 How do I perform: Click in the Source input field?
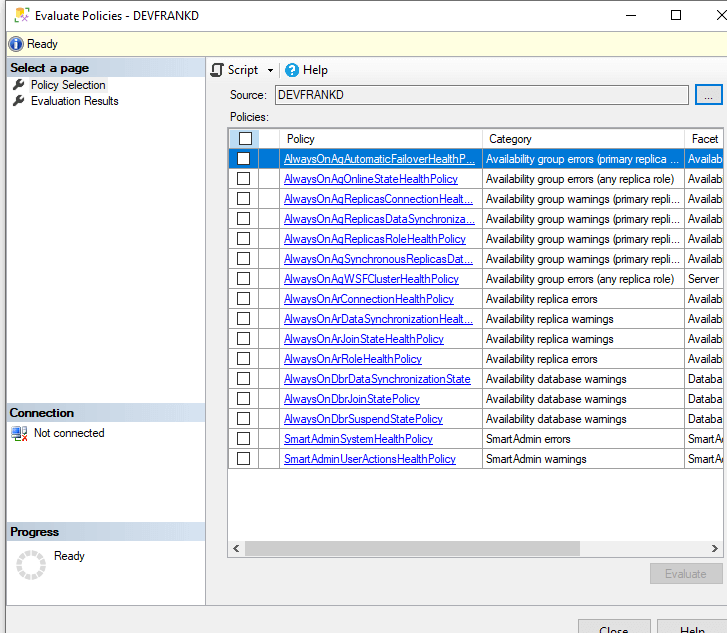pyautogui.click(x=480, y=95)
